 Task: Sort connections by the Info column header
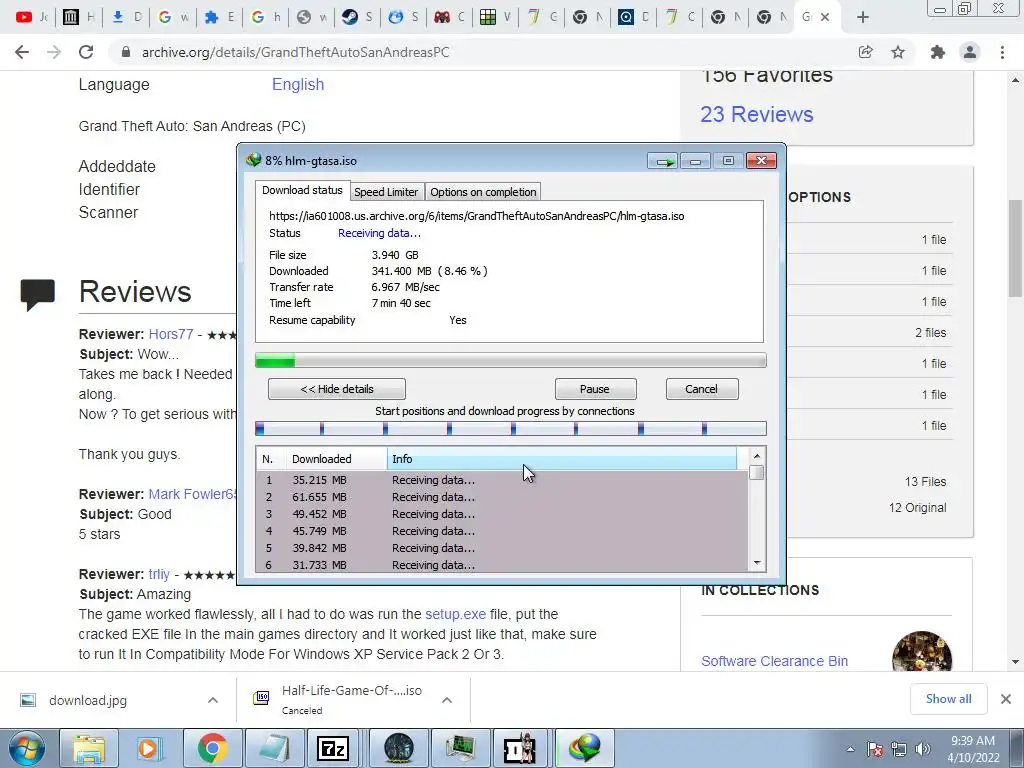(562, 459)
